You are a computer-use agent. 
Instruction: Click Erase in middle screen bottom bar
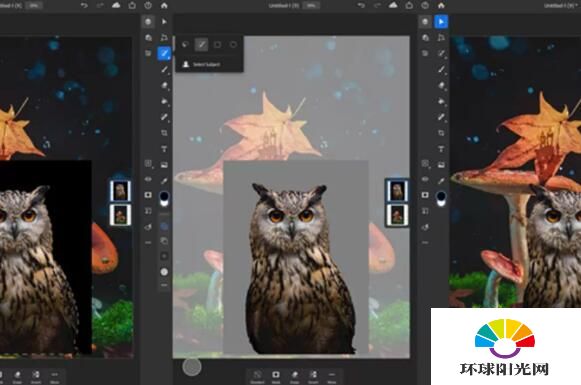click(x=295, y=377)
